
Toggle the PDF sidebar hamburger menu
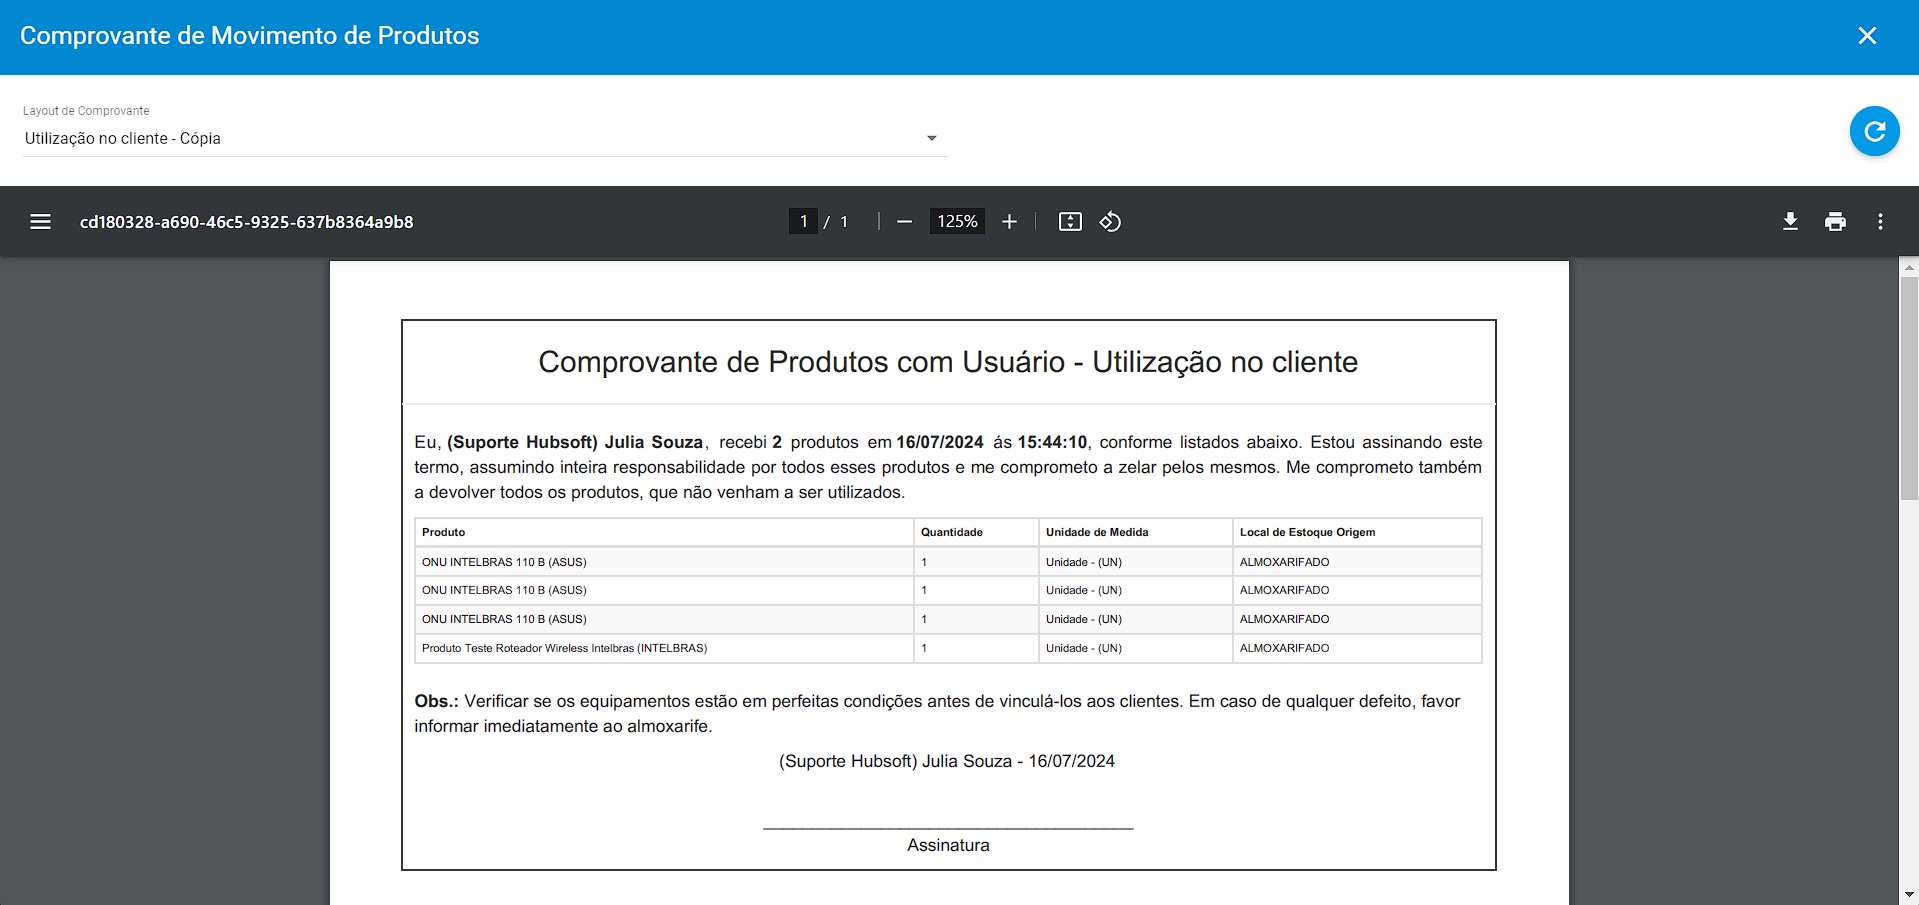[x=40, y=222]
